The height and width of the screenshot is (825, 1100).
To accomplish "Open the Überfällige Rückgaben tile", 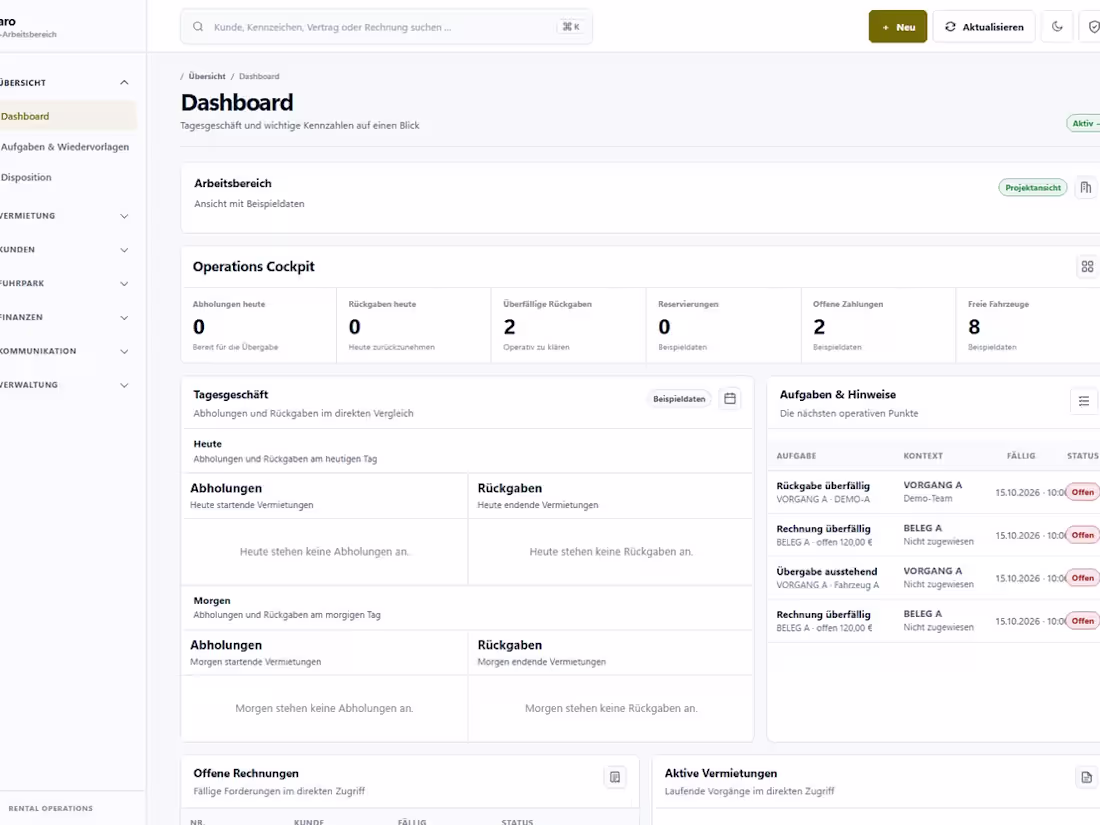I will point(569,325).
